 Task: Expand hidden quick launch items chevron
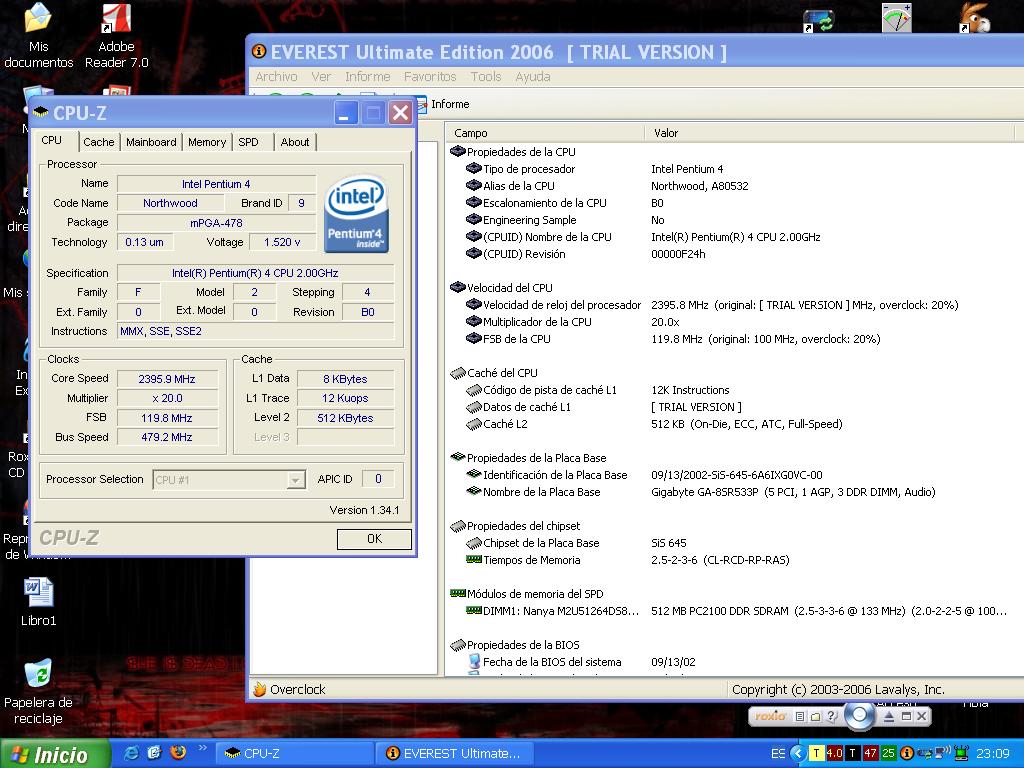203,748
